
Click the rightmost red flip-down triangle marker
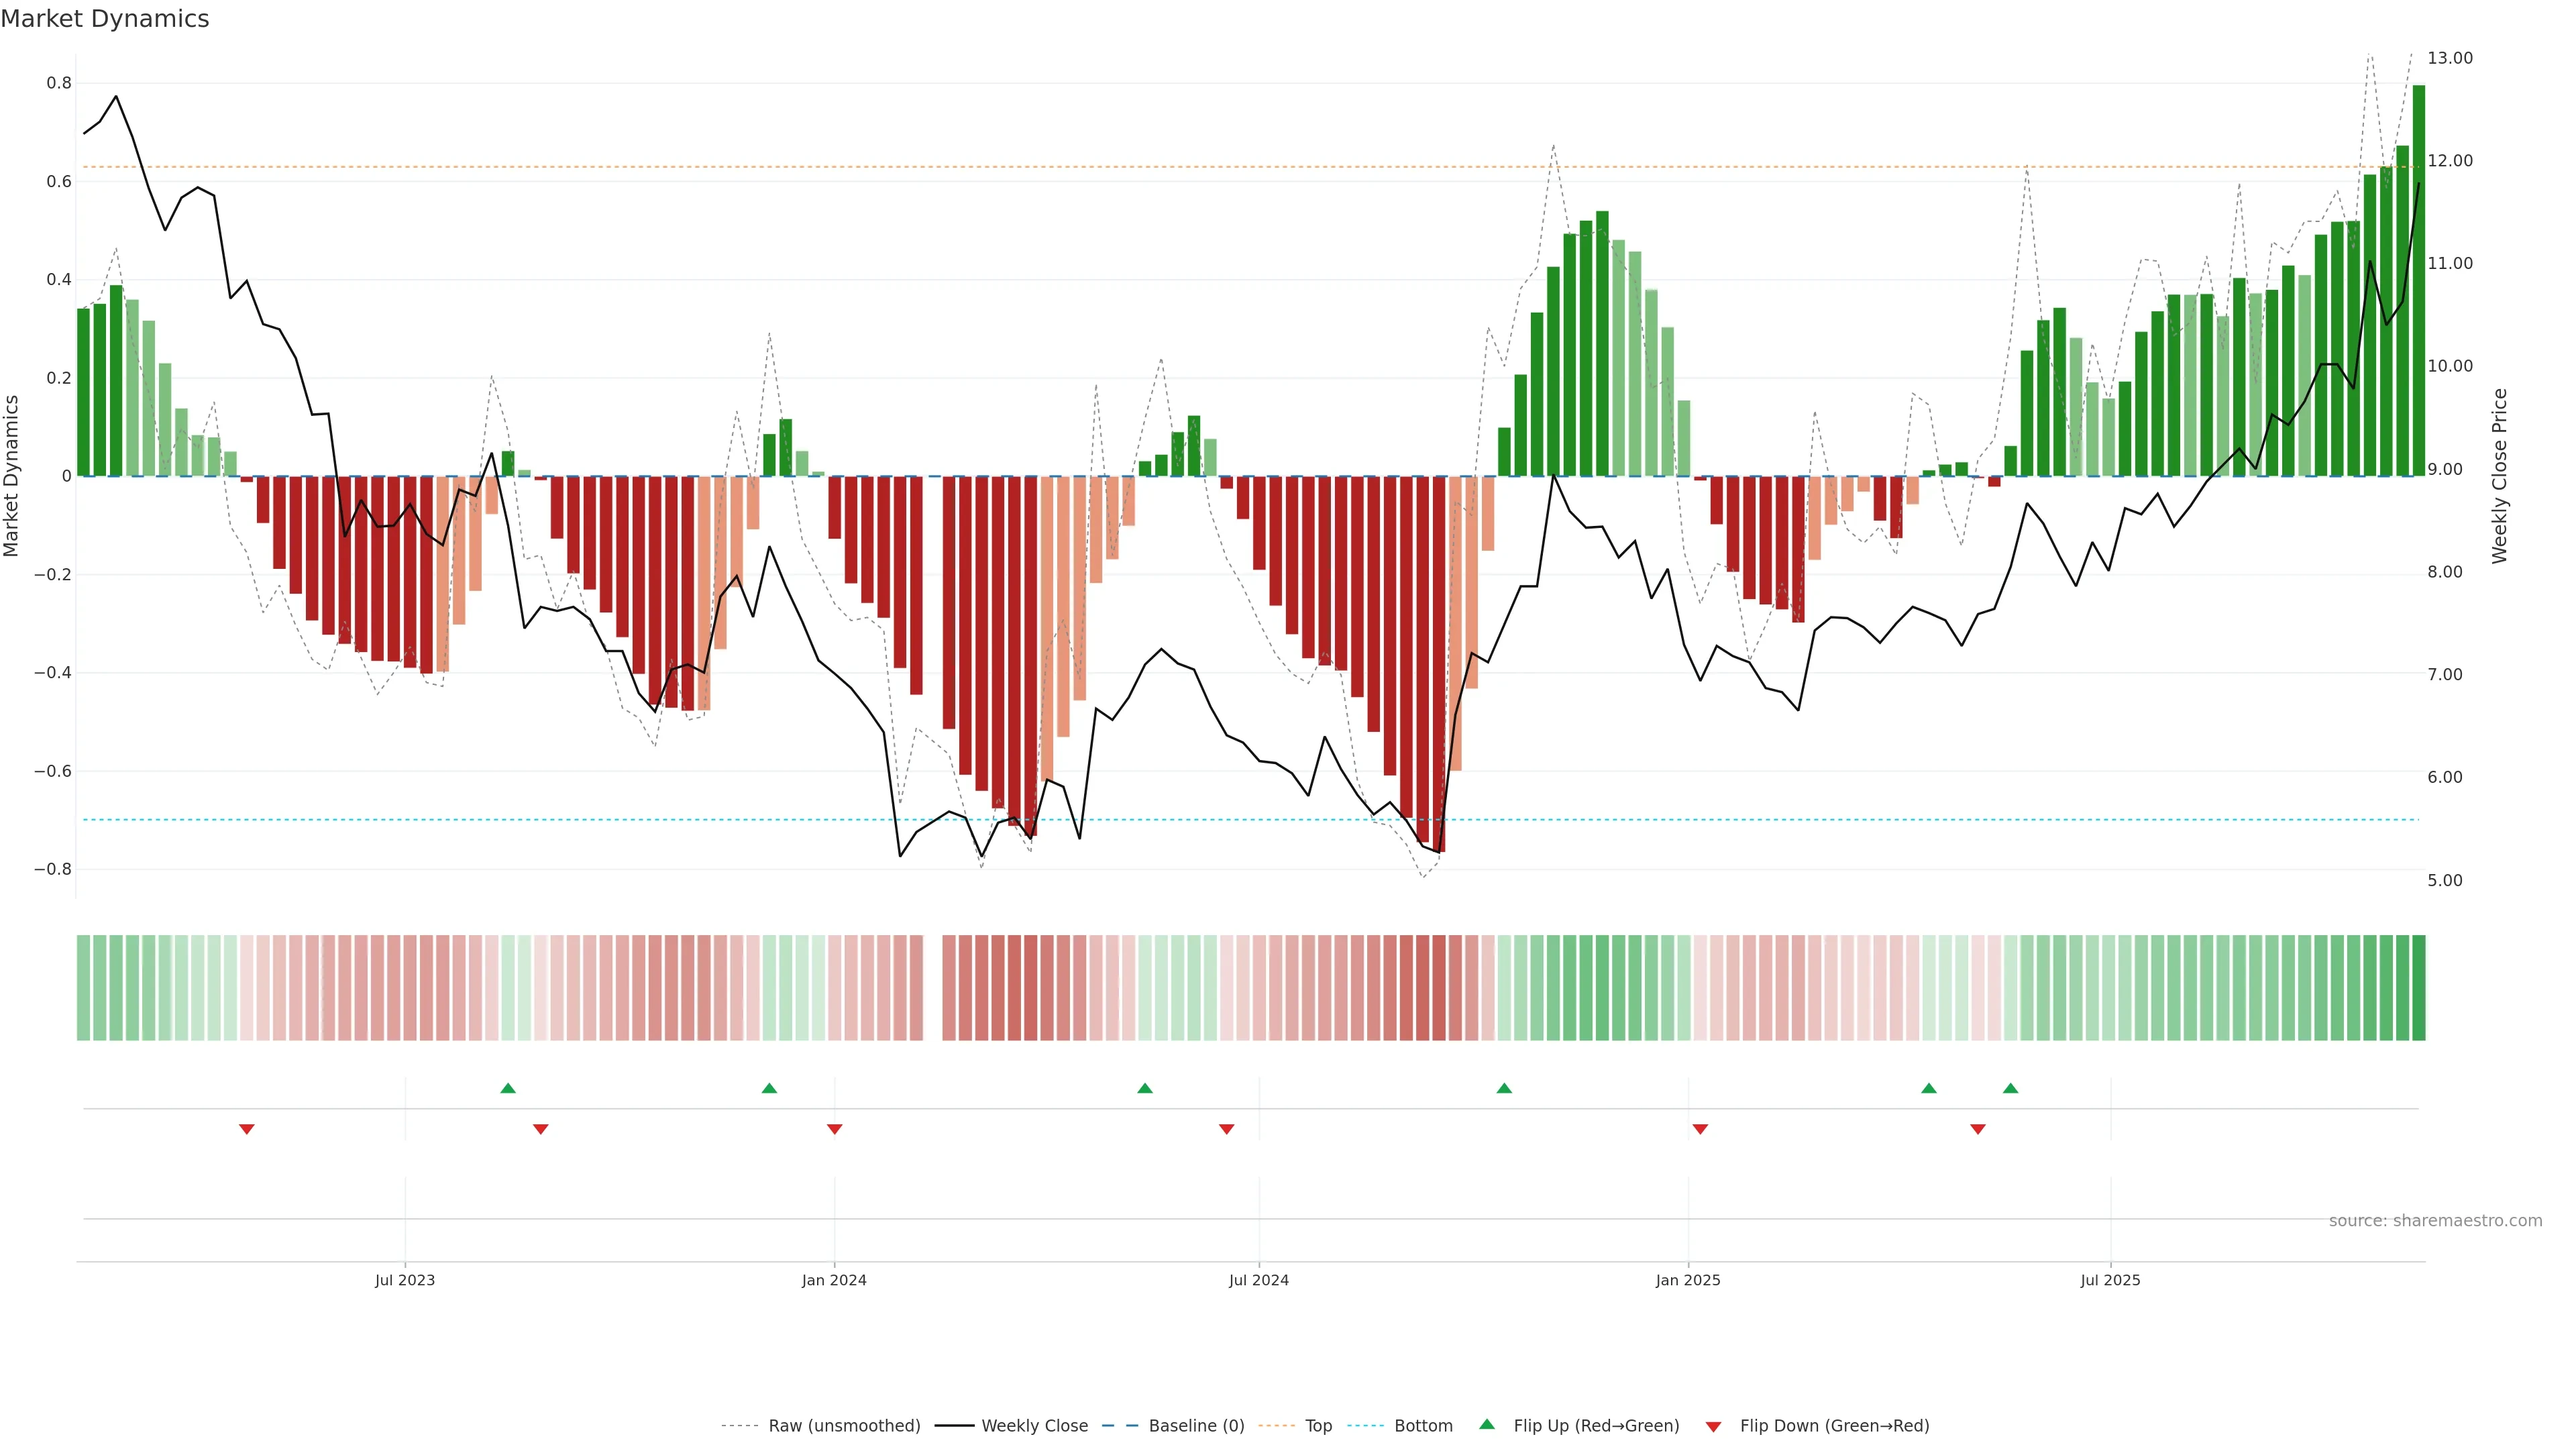pyautogui.click(x=1977, y=1129)
